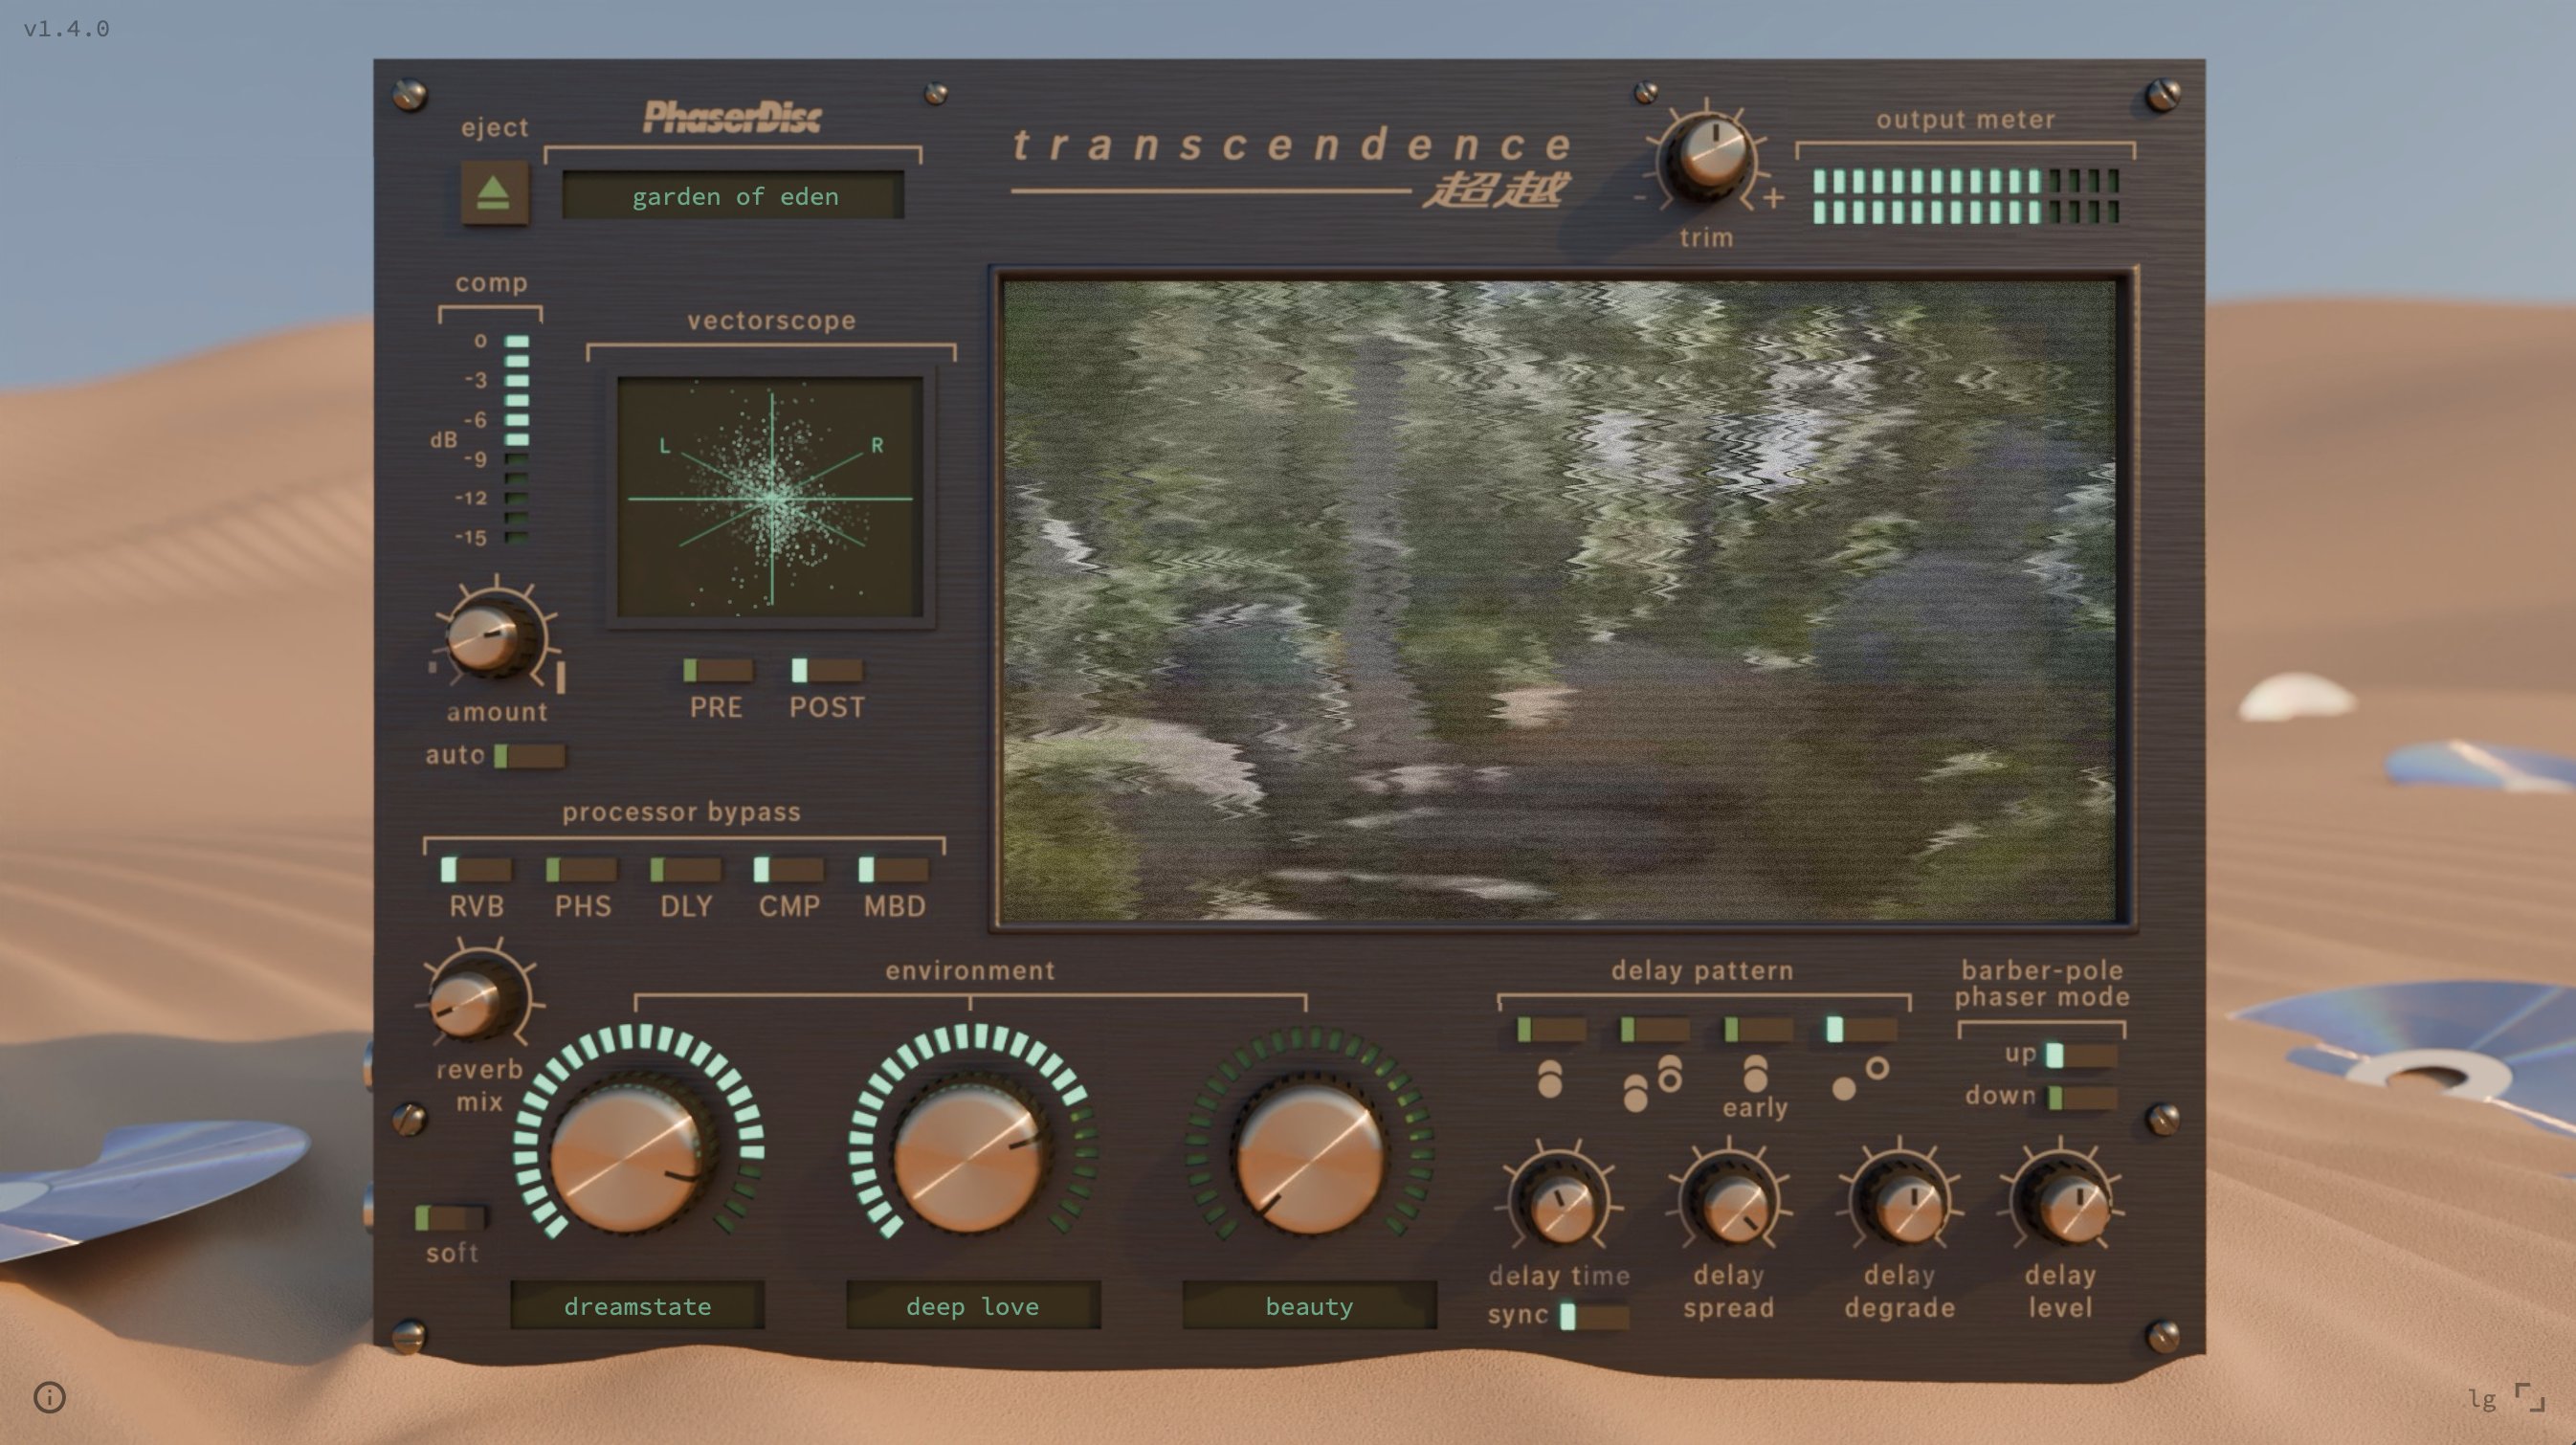Bypass the RVB processor

476,870
